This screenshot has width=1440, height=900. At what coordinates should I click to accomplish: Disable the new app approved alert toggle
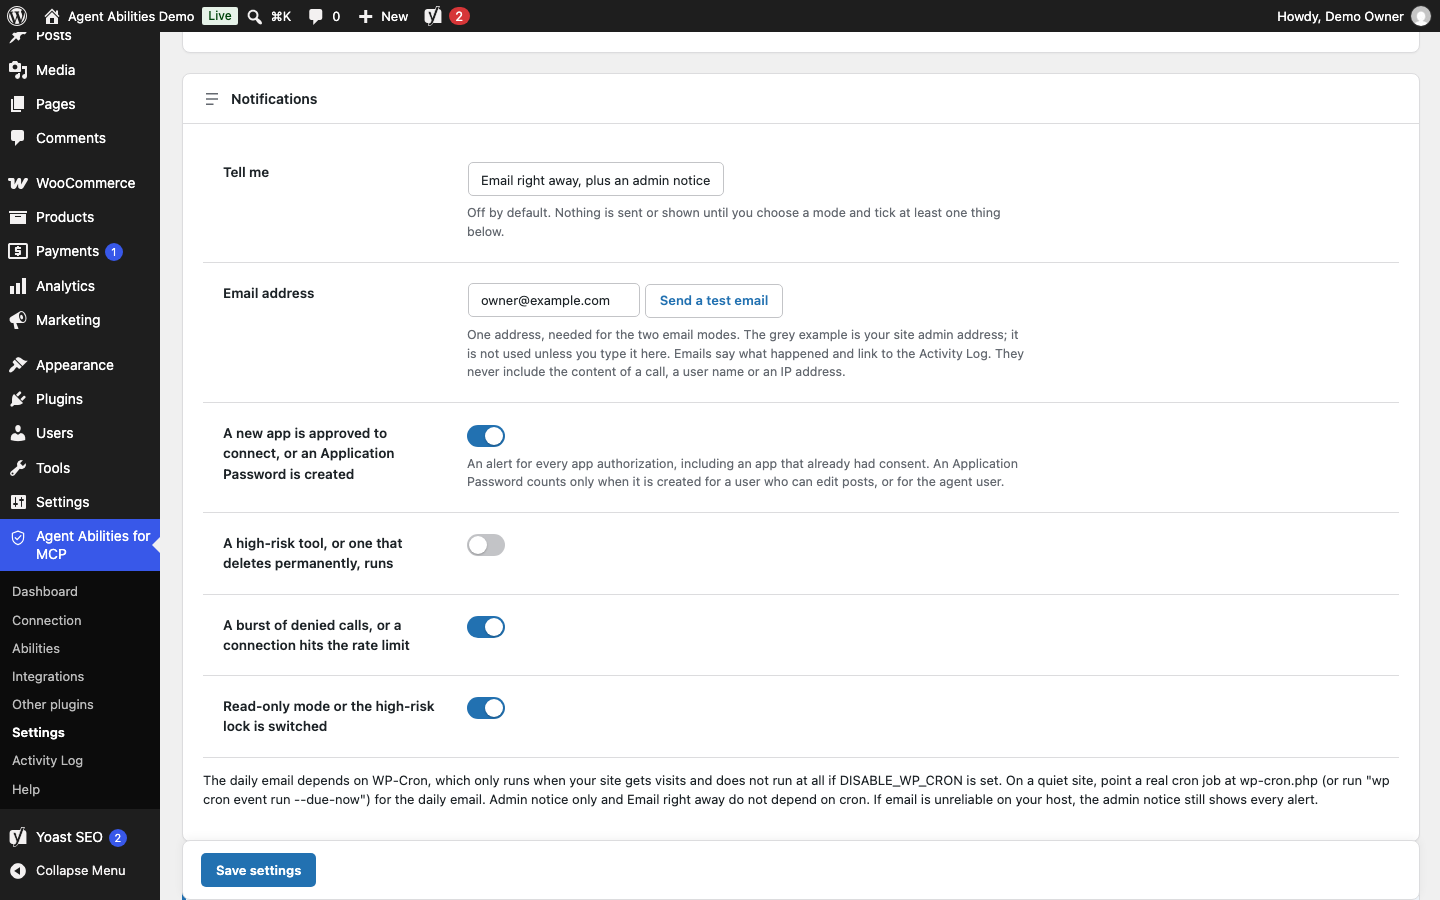pyautogui.click(x=486, y=436)
